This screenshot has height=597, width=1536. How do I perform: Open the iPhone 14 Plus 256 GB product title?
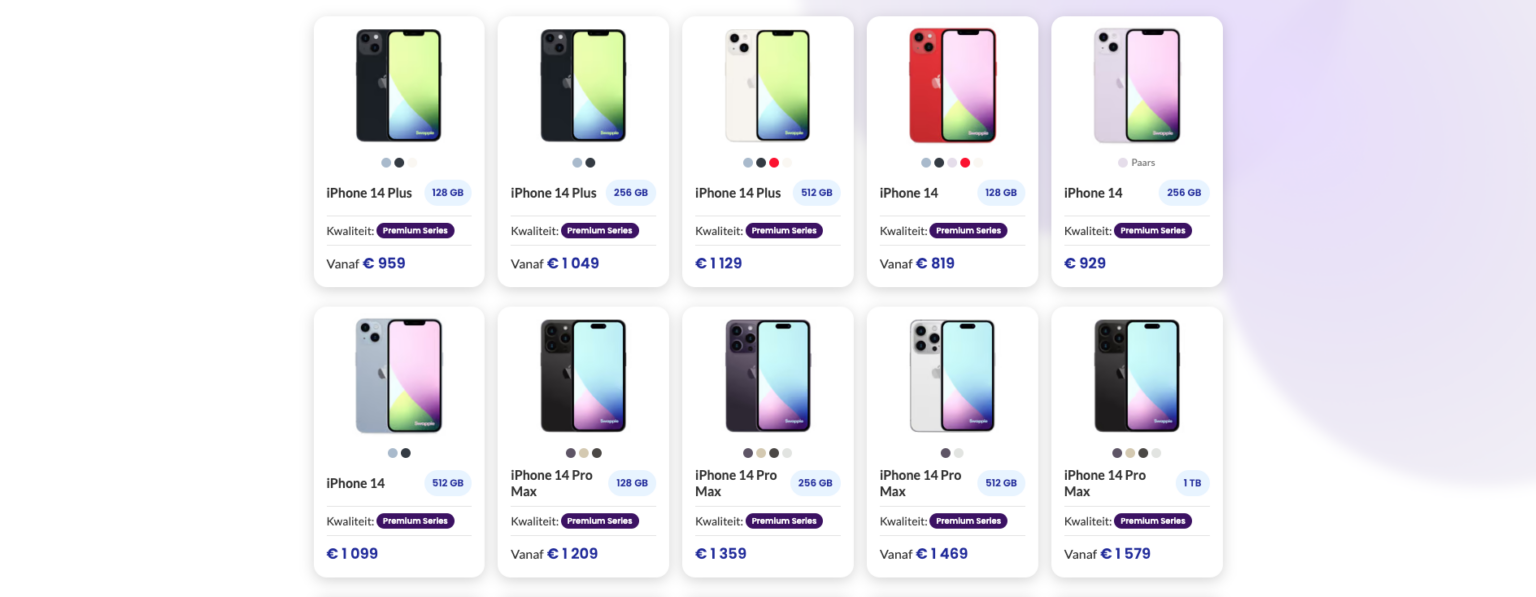[x=553, y=192]
